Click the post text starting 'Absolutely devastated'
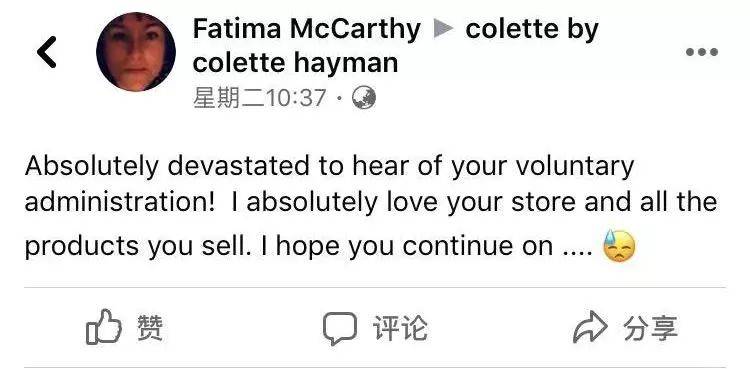 click(x=371, y=206)
